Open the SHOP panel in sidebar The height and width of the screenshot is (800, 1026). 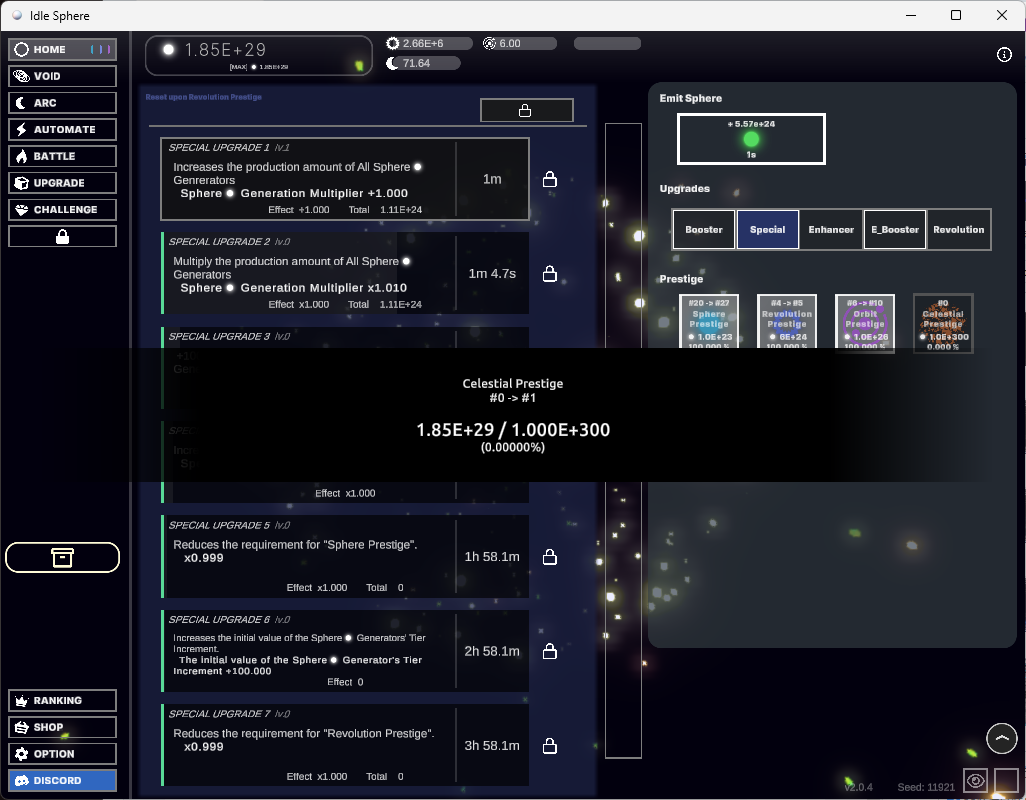(x=62, y=727)
